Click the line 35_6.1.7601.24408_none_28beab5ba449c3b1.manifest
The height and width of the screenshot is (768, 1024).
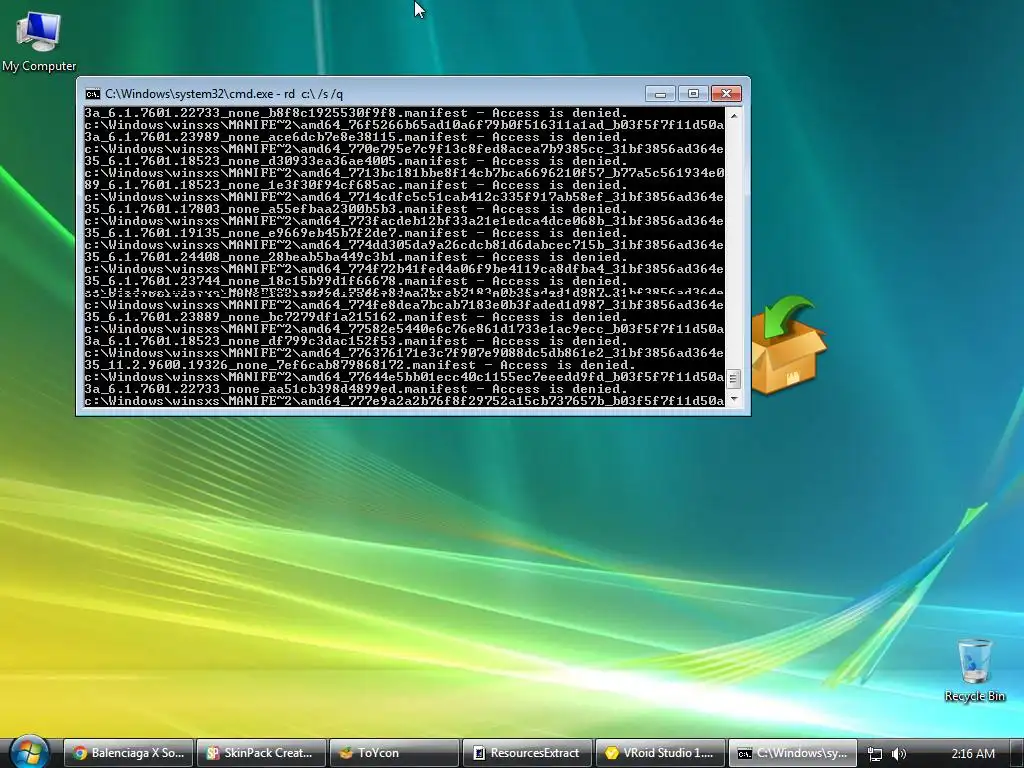pyautogui.click(x=356, y=257)
